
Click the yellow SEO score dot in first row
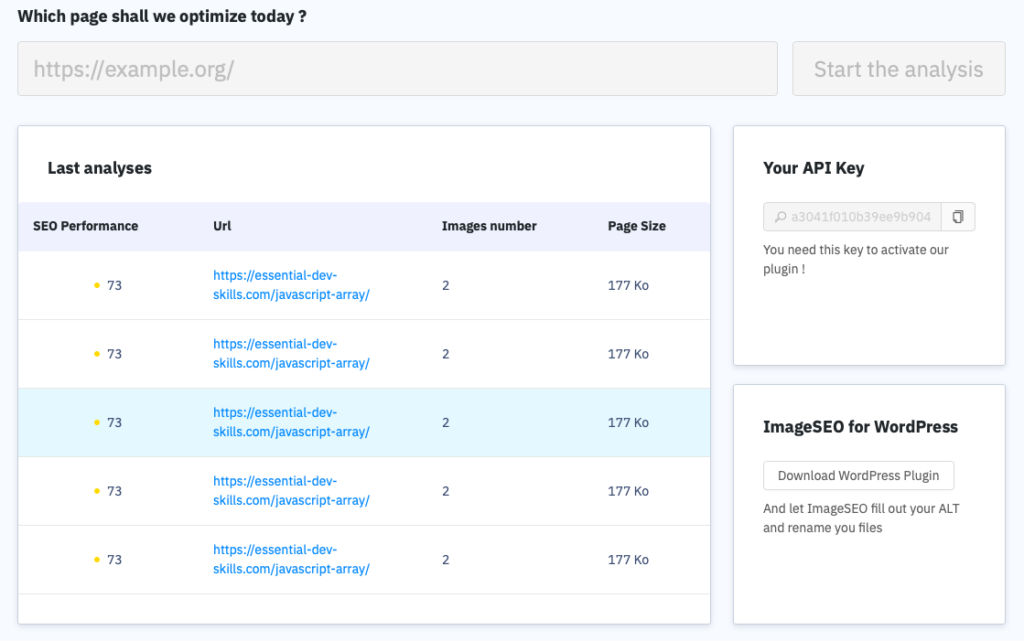tap(96, 284)
